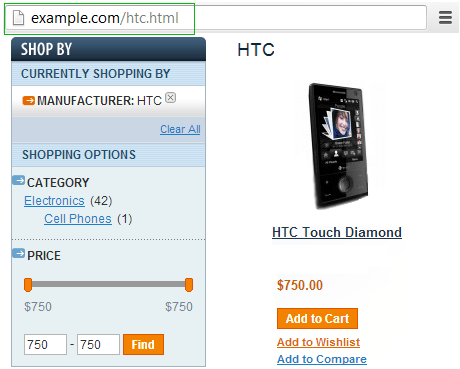Open the Add to Wishlist link
Screen dimensions: 460x369
(x=318, y=342)
